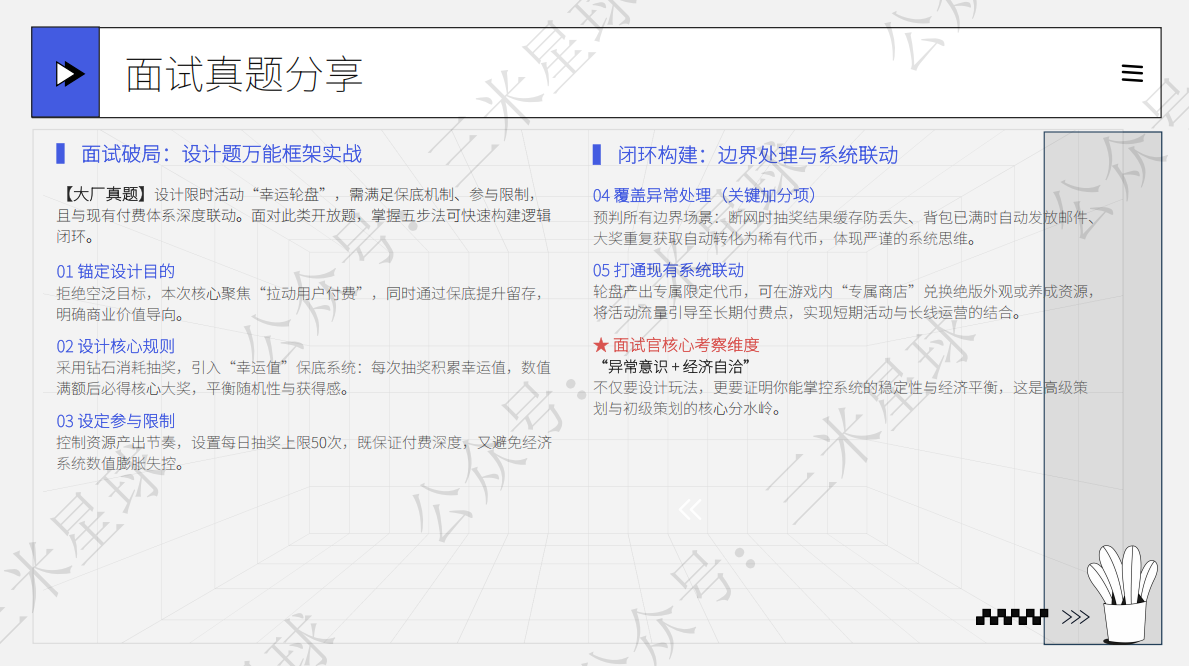This screenshot has height=666, width=1189.
Task: Select step 05 打通现有系统联动
Action: click(668, 270)
